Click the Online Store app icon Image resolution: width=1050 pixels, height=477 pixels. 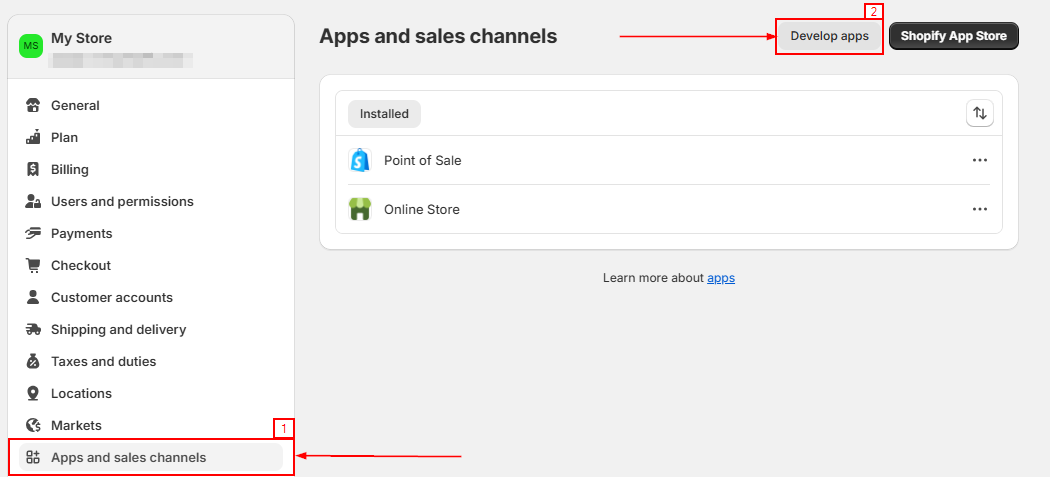point(359,209)
